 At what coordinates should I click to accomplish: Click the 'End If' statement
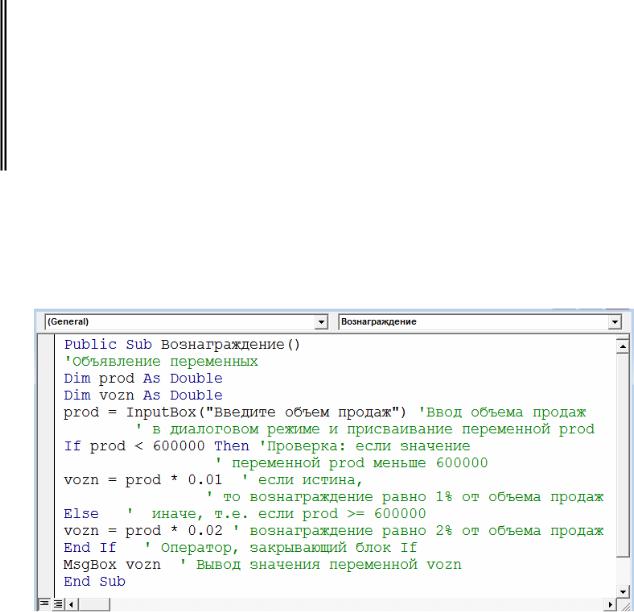click(x=90, y=548)
